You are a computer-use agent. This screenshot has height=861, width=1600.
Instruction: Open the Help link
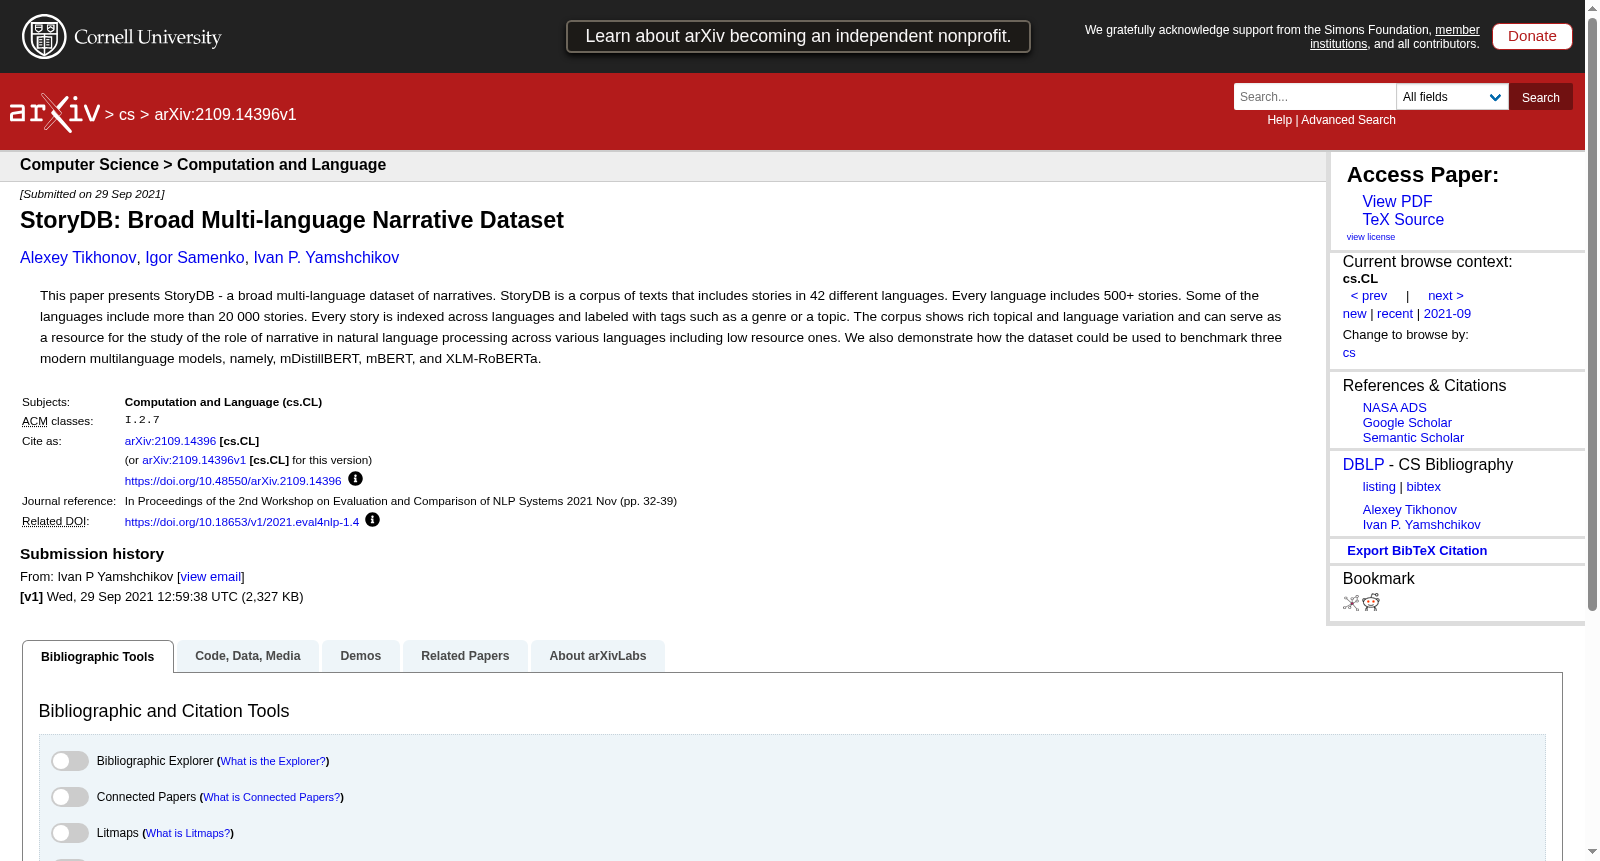point(1280,120)
